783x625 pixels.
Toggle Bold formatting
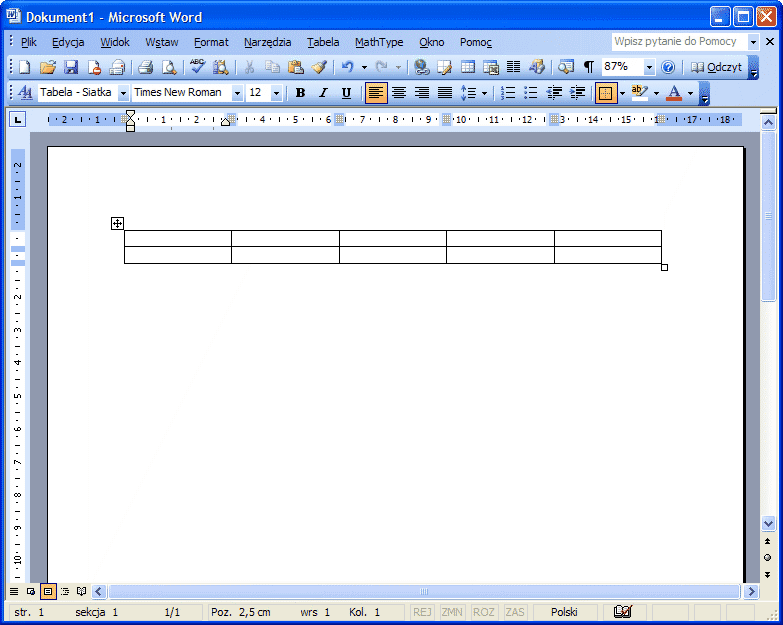[300, 93]
